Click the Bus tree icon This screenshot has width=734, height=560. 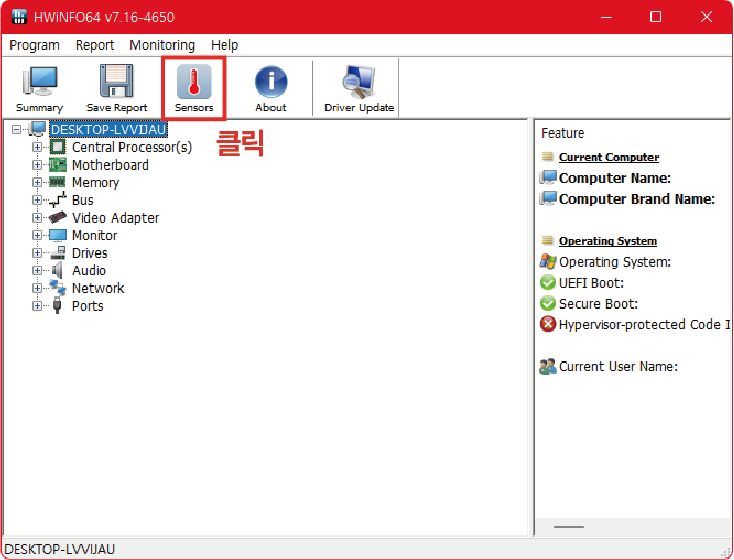(x=58, y=200)
